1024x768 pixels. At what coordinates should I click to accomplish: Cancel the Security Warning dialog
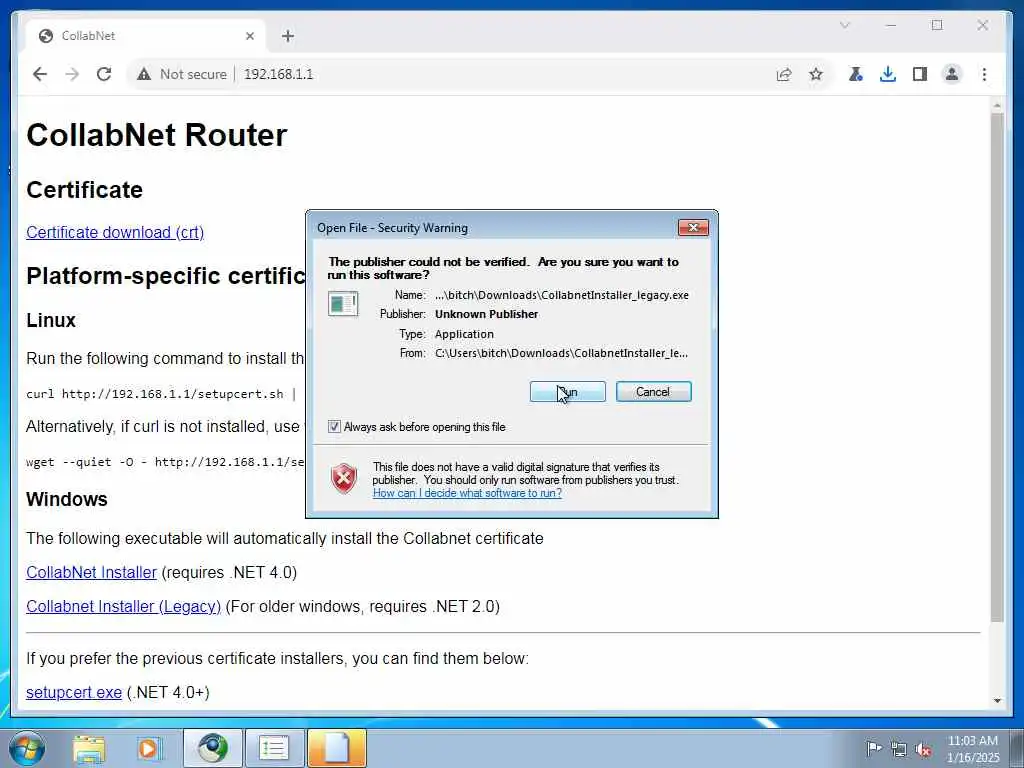point(653,392)
